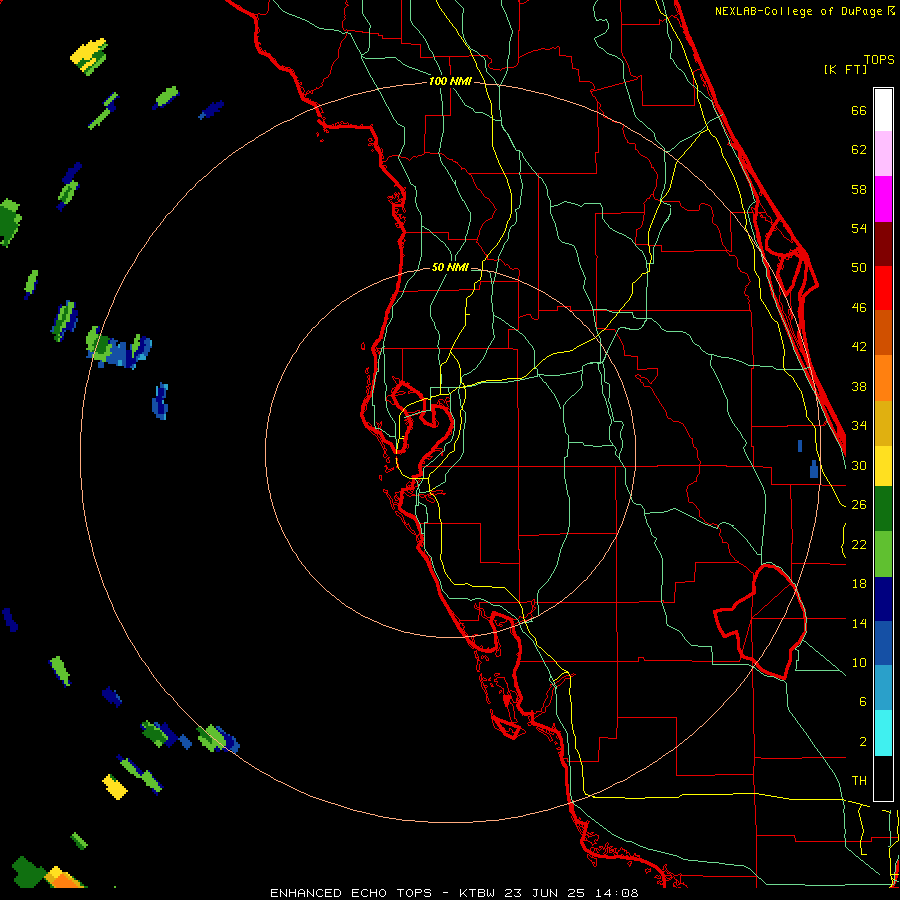The width and height of the screenshot is (900, 900).
Task: Click the cyan 10 K FT legend swatch
Action: (x=883, y=733)
